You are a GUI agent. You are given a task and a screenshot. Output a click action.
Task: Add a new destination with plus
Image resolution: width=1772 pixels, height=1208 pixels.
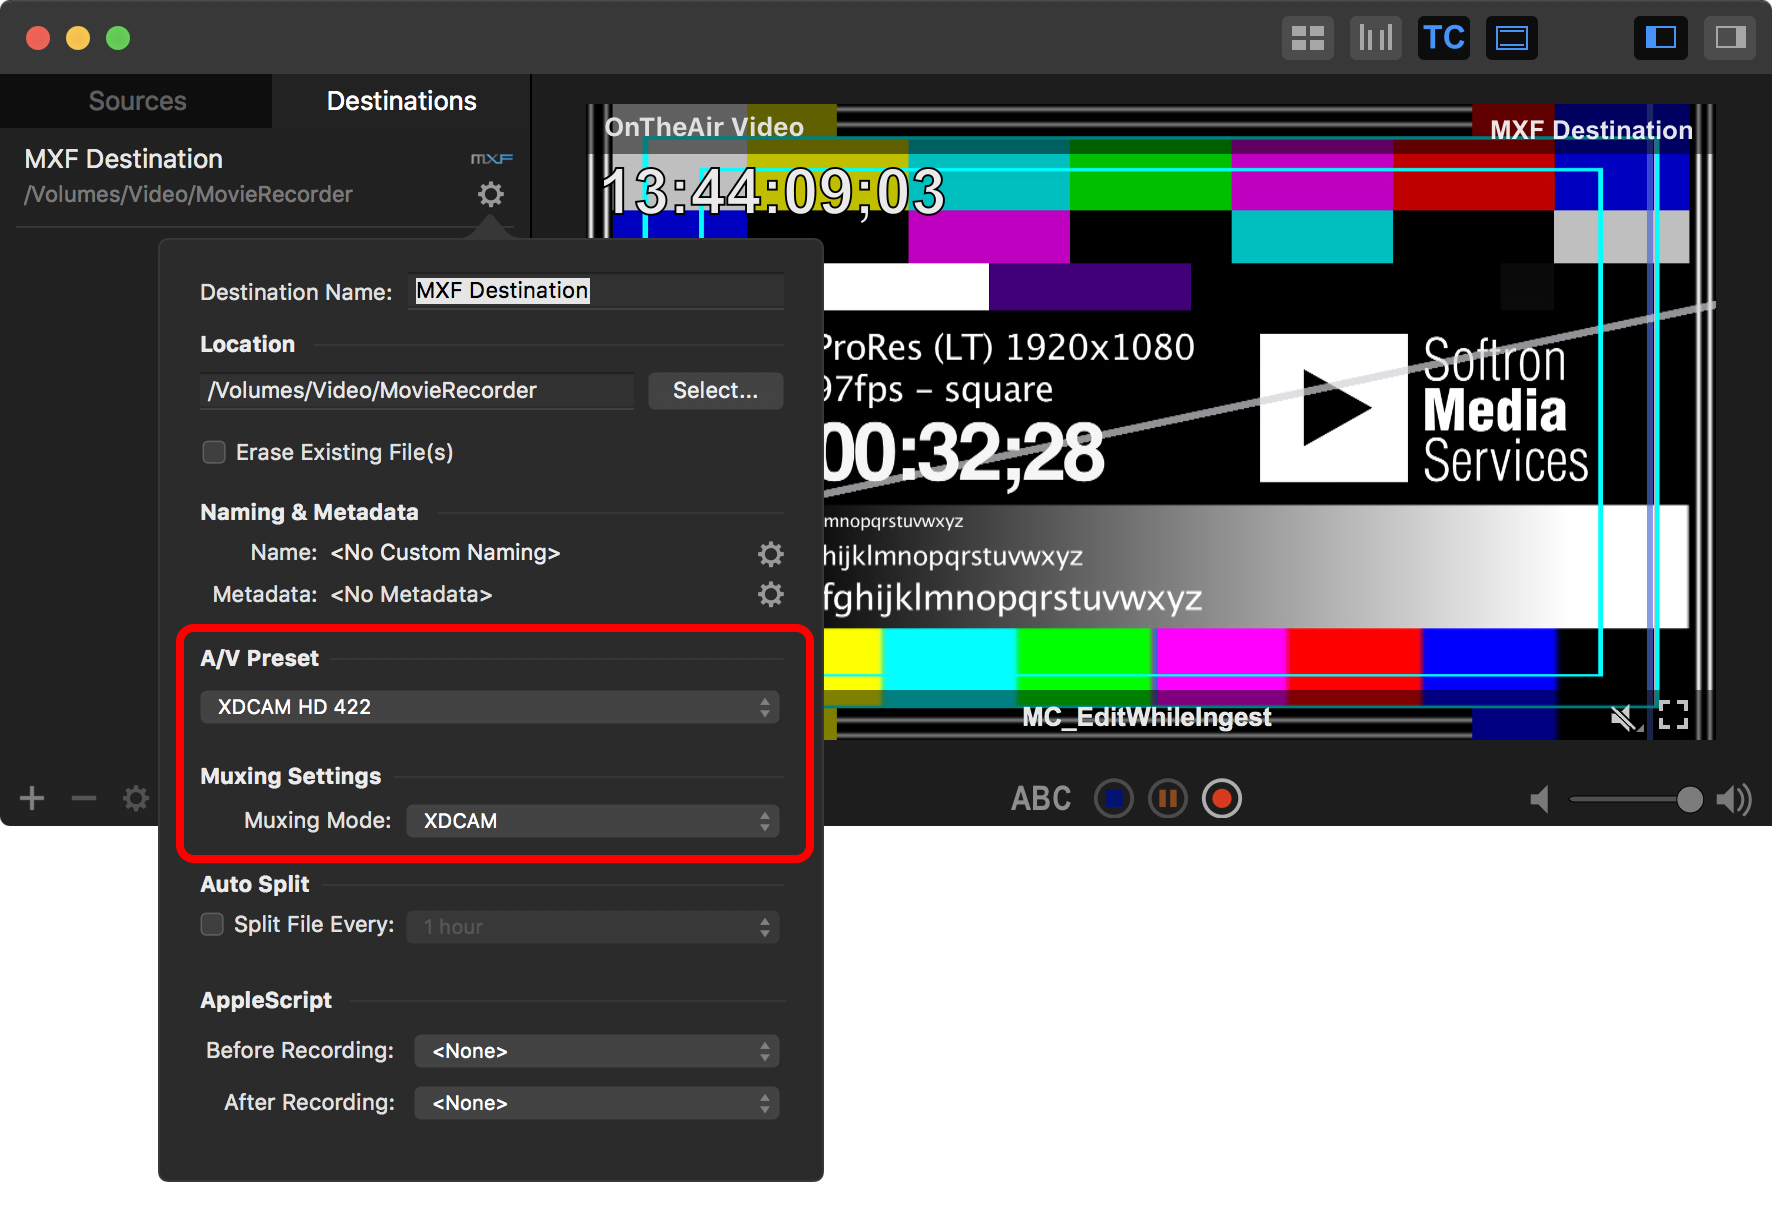32,798
